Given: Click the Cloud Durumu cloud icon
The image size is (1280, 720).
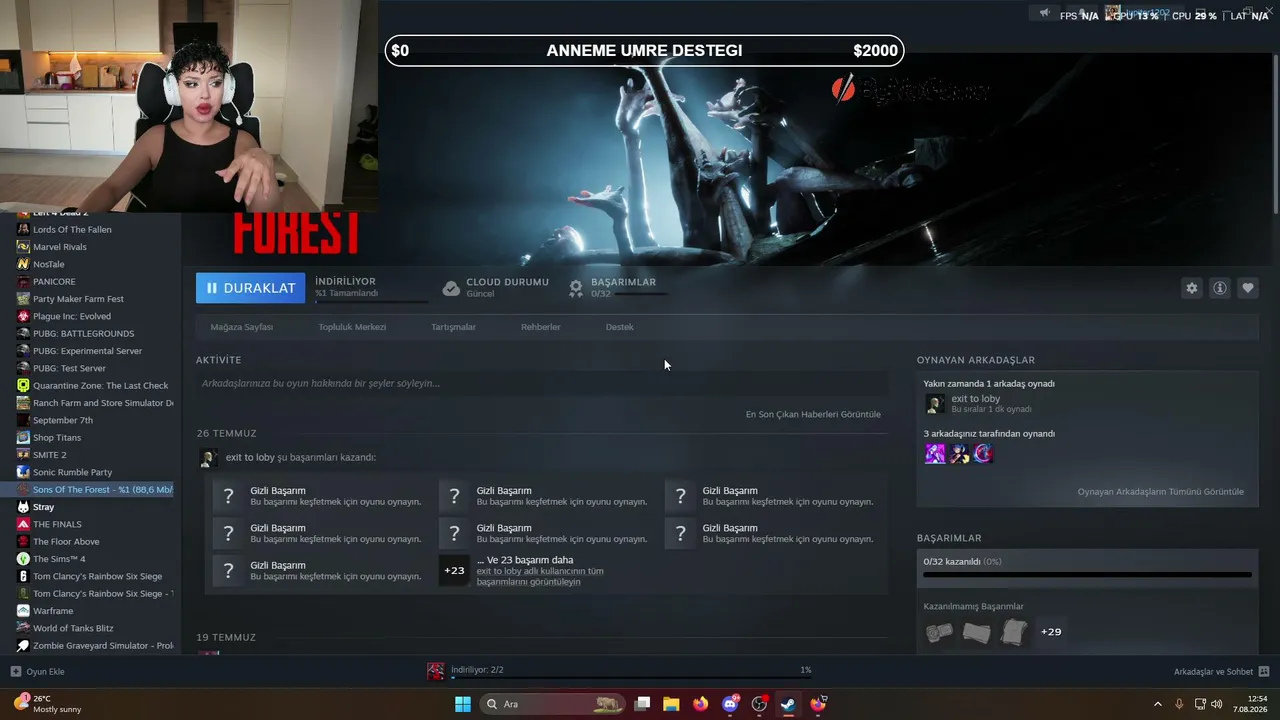Looking at the screenshot, I should tap(451, 288).
